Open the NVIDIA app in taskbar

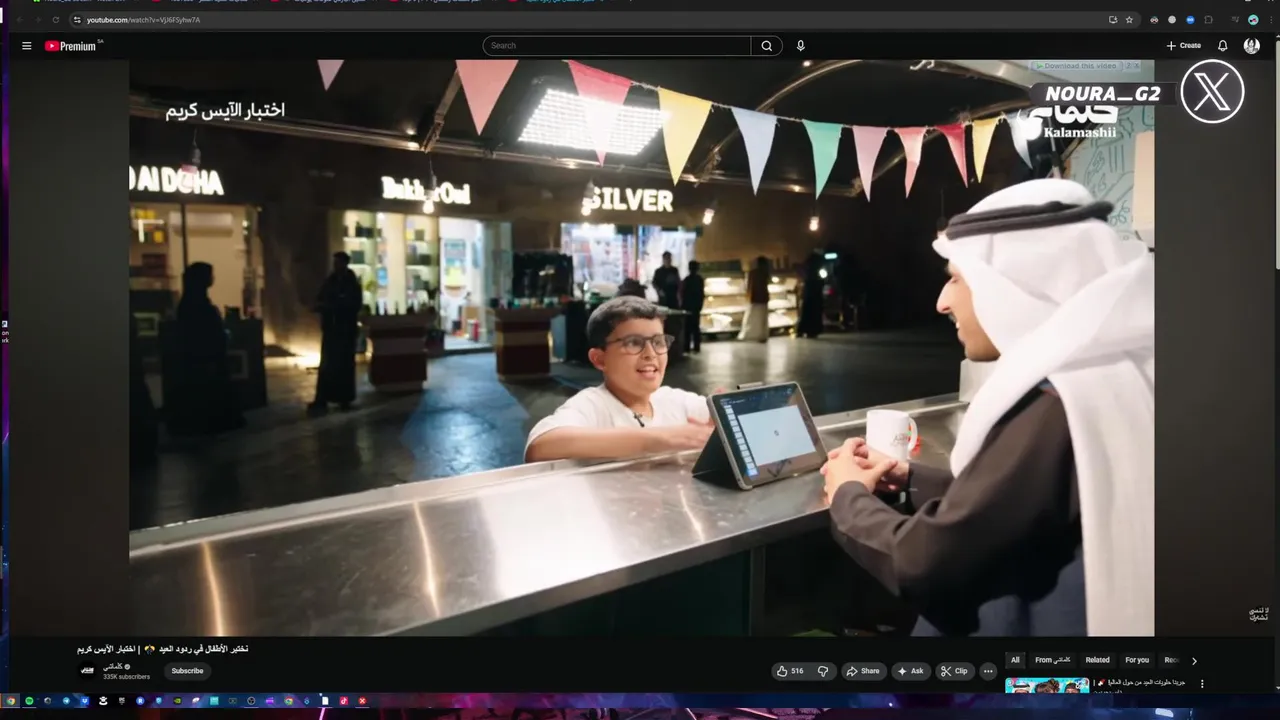pyautogui.click(x=177, y=701)
